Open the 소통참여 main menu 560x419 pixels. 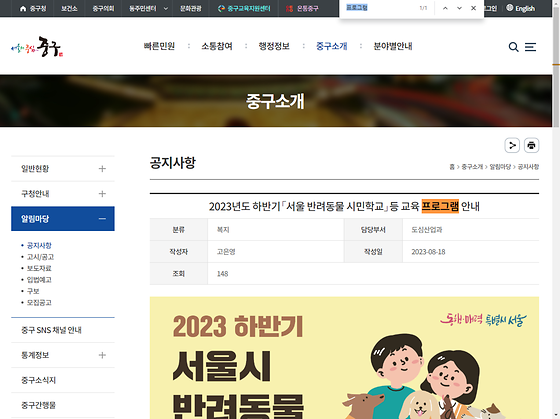[x=217, y=46]
